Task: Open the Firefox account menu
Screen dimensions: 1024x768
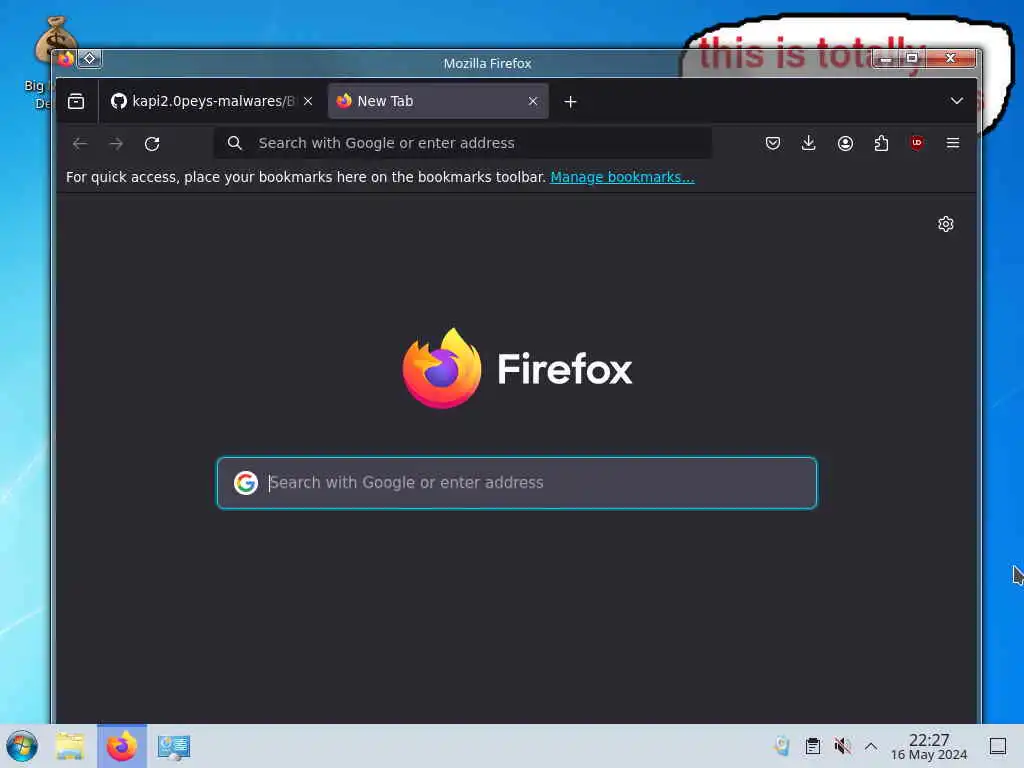Action: coord(845,143)
